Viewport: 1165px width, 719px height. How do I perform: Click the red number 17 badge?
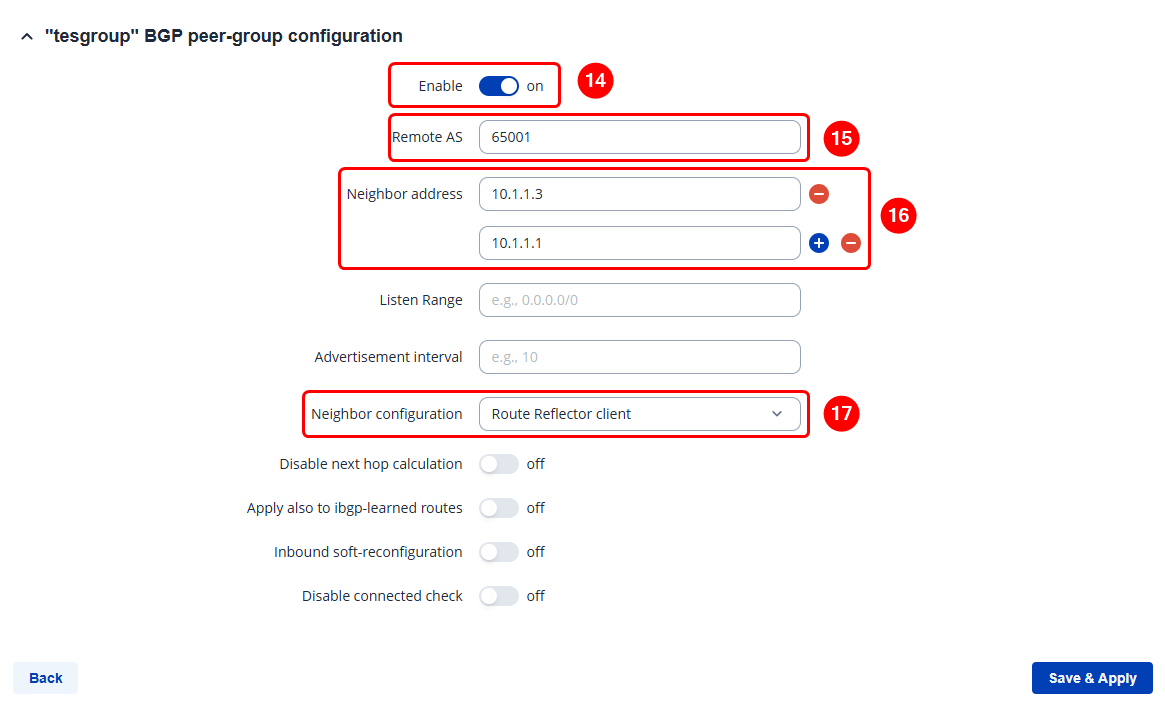coord(842,414)
